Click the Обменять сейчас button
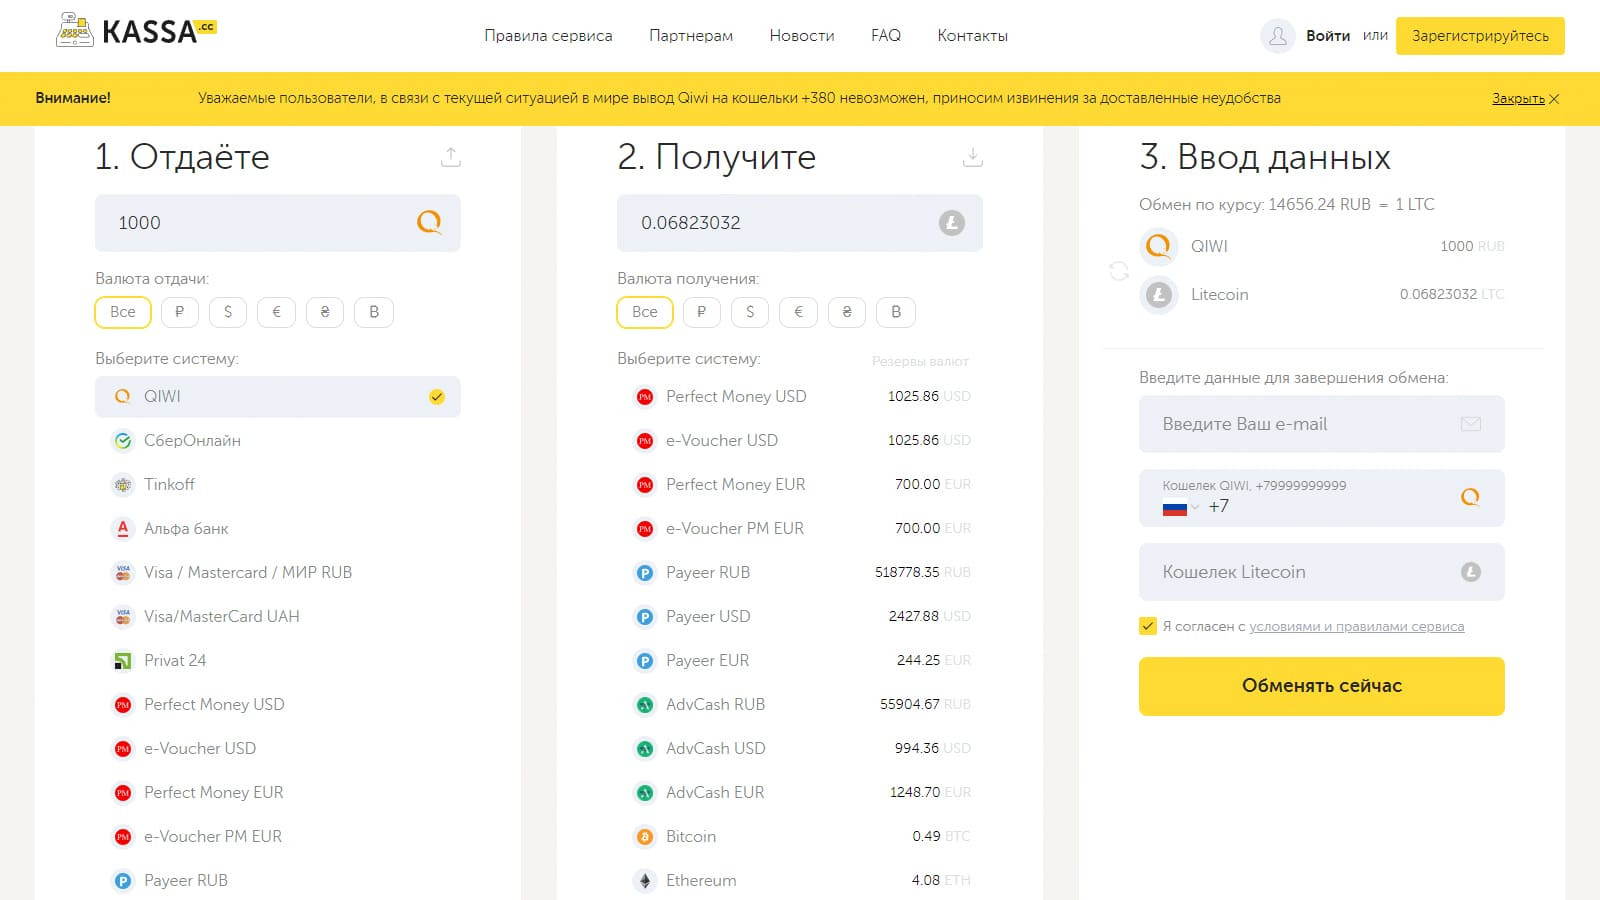Screen dimensions: 1600x900 pyautogui.click(x=1321, y=686)
